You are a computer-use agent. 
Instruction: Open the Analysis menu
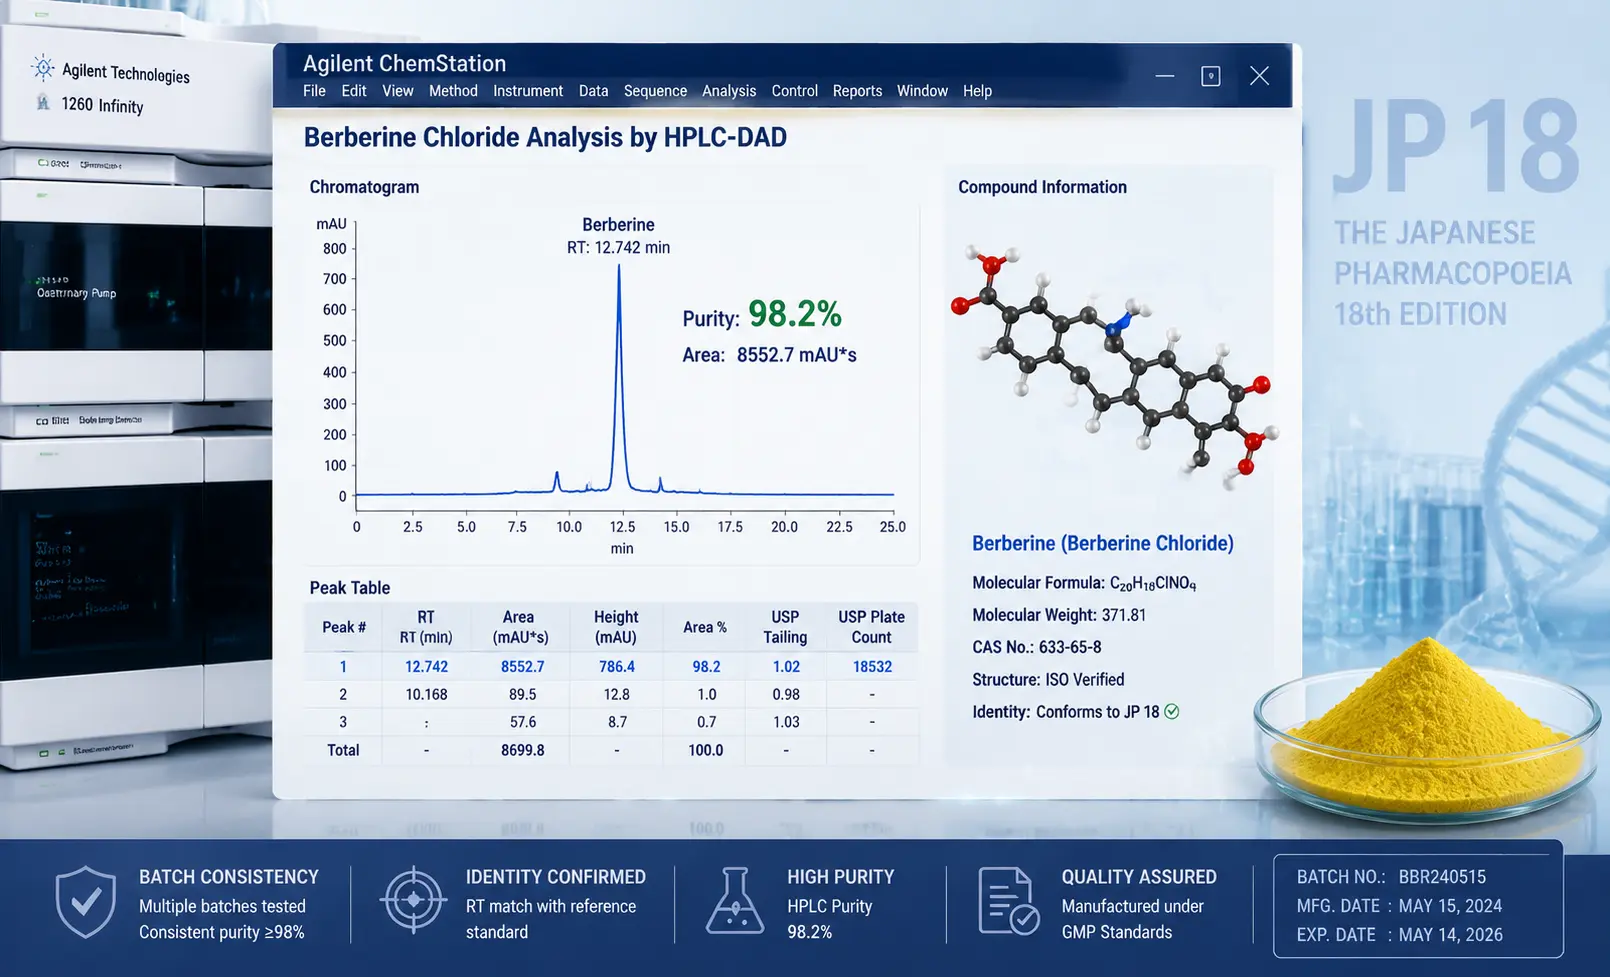tap(729, 91)
